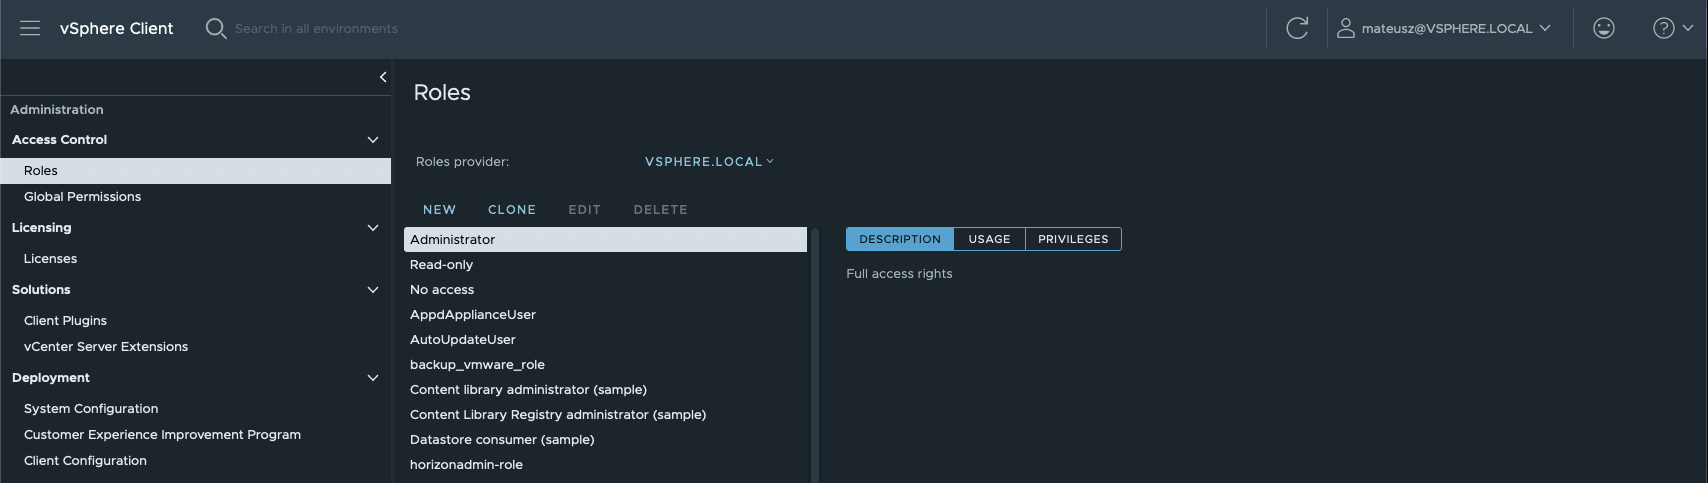Viewport: 1708px width, 483px height.
Task: Click the CLONE role button
Action: point(511,210)
